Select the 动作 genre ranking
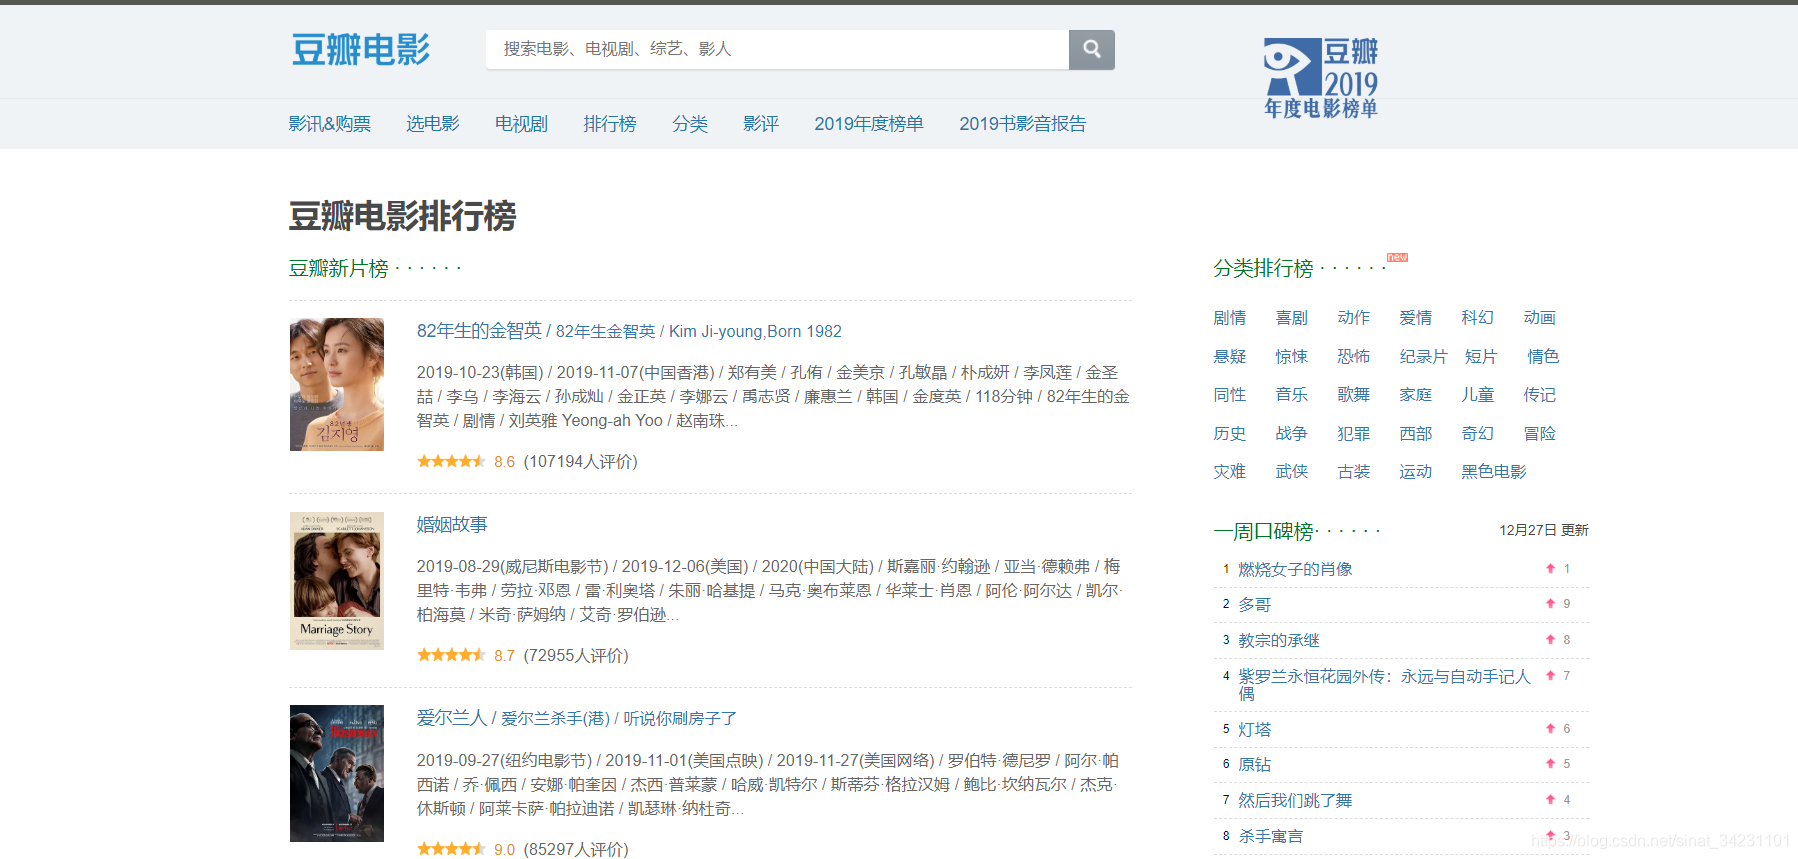This screenshot has height=859, width=1798. pos(1354,318)
